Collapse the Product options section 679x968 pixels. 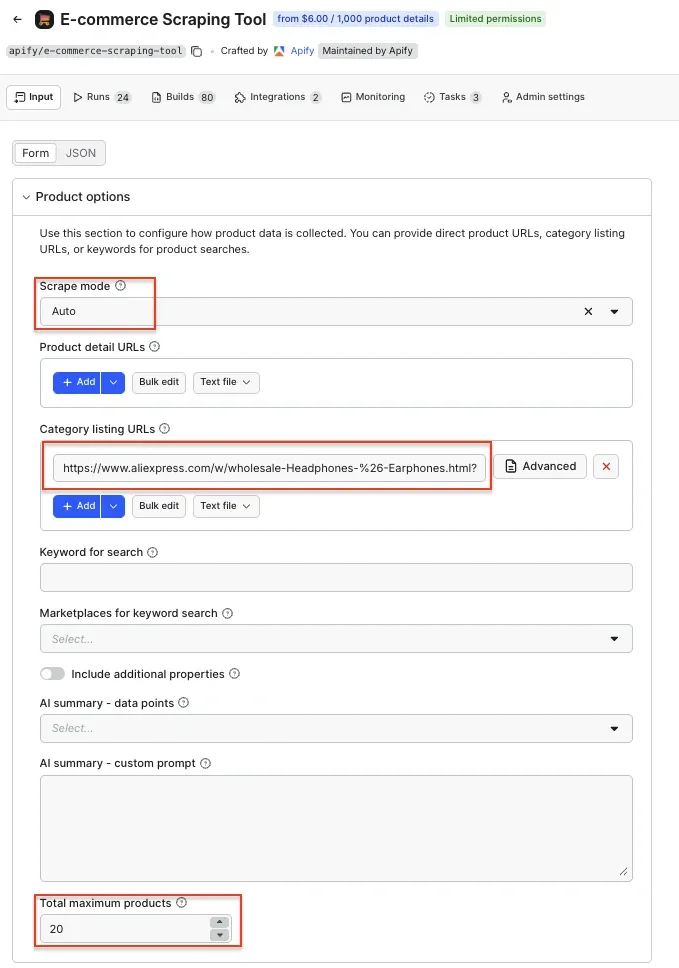(x=26, y=197)
